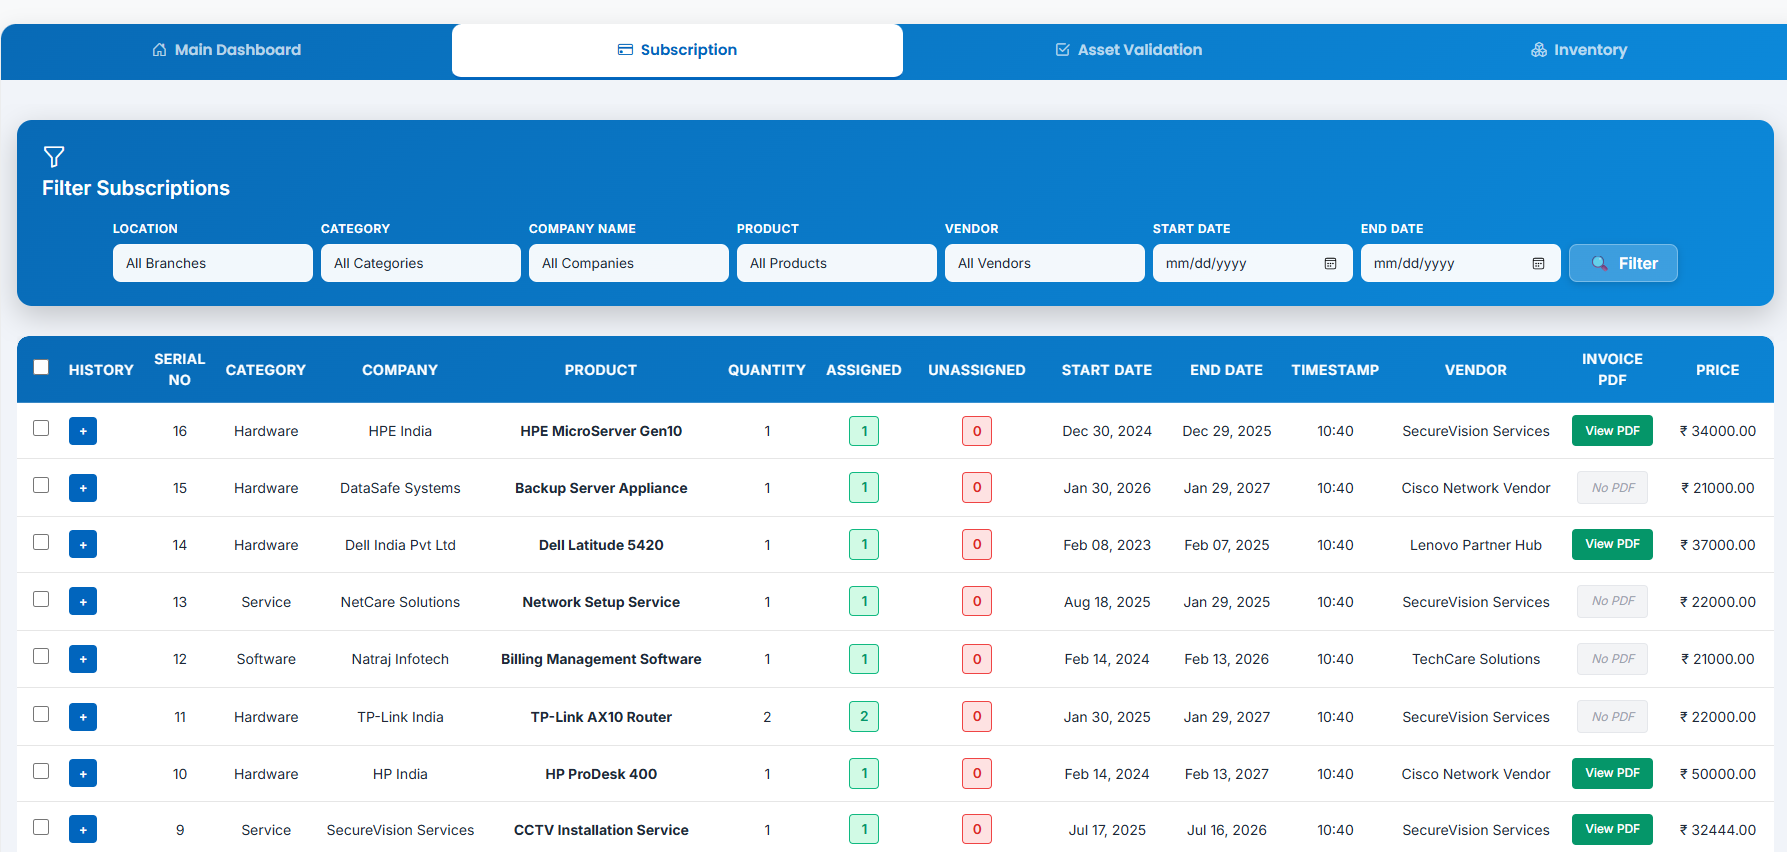Expand history for serial no 13
The image size is (1787, 852).
(83, 602)
